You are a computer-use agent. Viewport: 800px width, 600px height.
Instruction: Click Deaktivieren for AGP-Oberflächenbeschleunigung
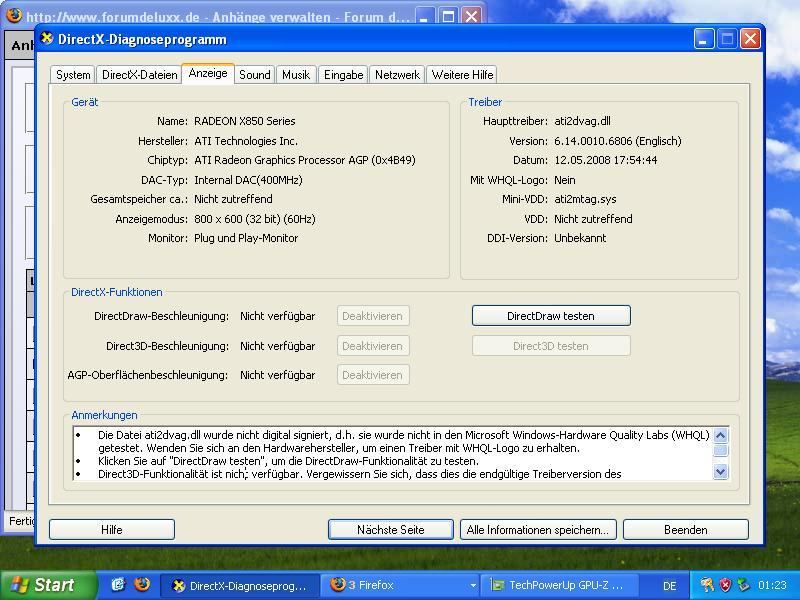coord(373,375)
